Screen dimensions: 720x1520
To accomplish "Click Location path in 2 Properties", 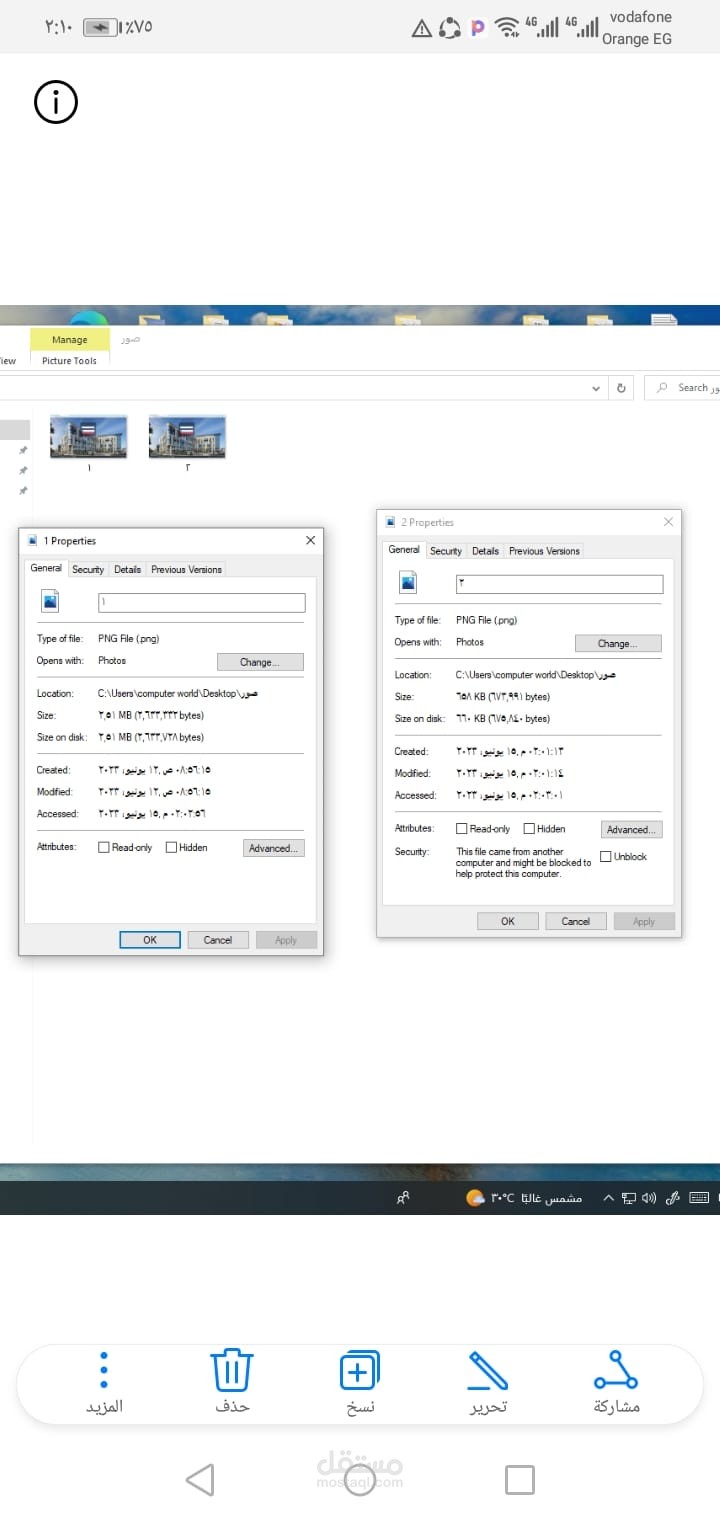I will coord(535,675).
